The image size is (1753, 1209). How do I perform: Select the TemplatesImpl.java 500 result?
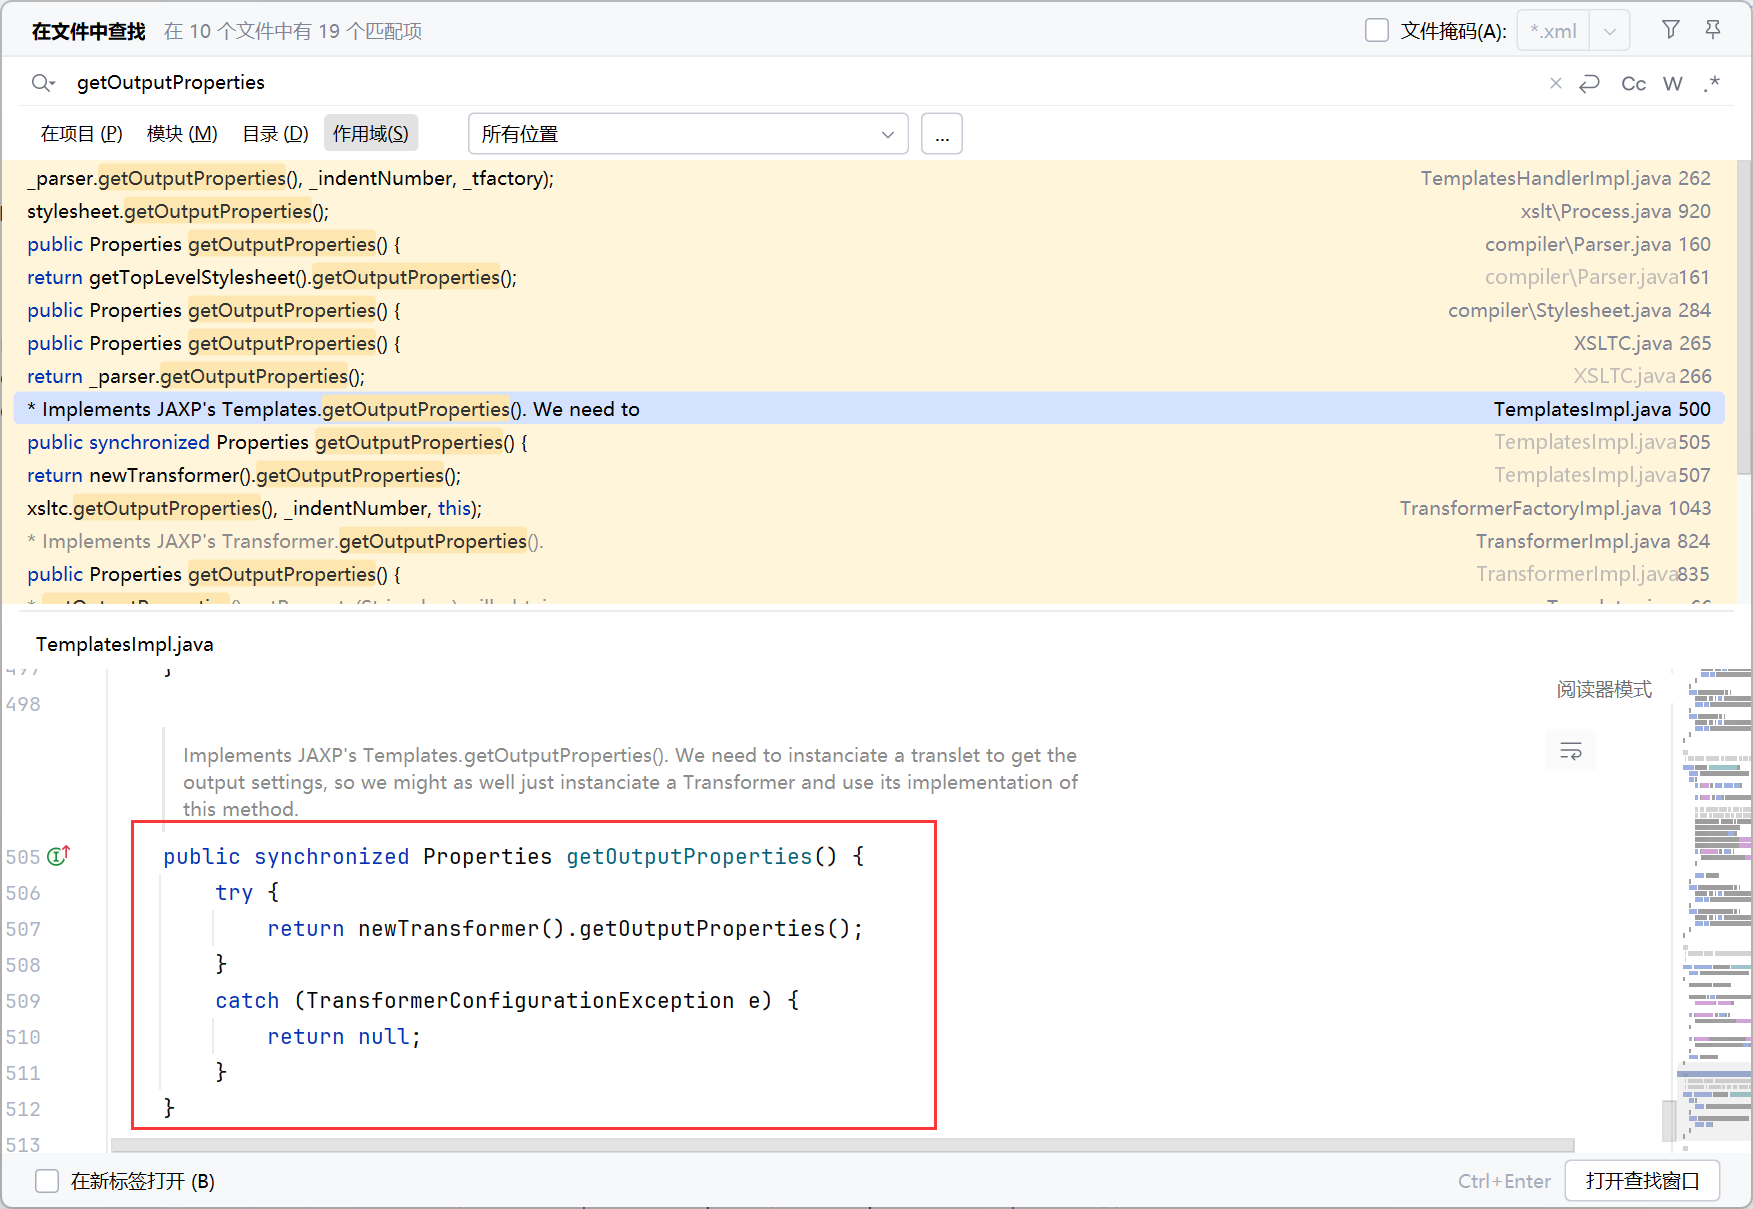coord(868,410)
